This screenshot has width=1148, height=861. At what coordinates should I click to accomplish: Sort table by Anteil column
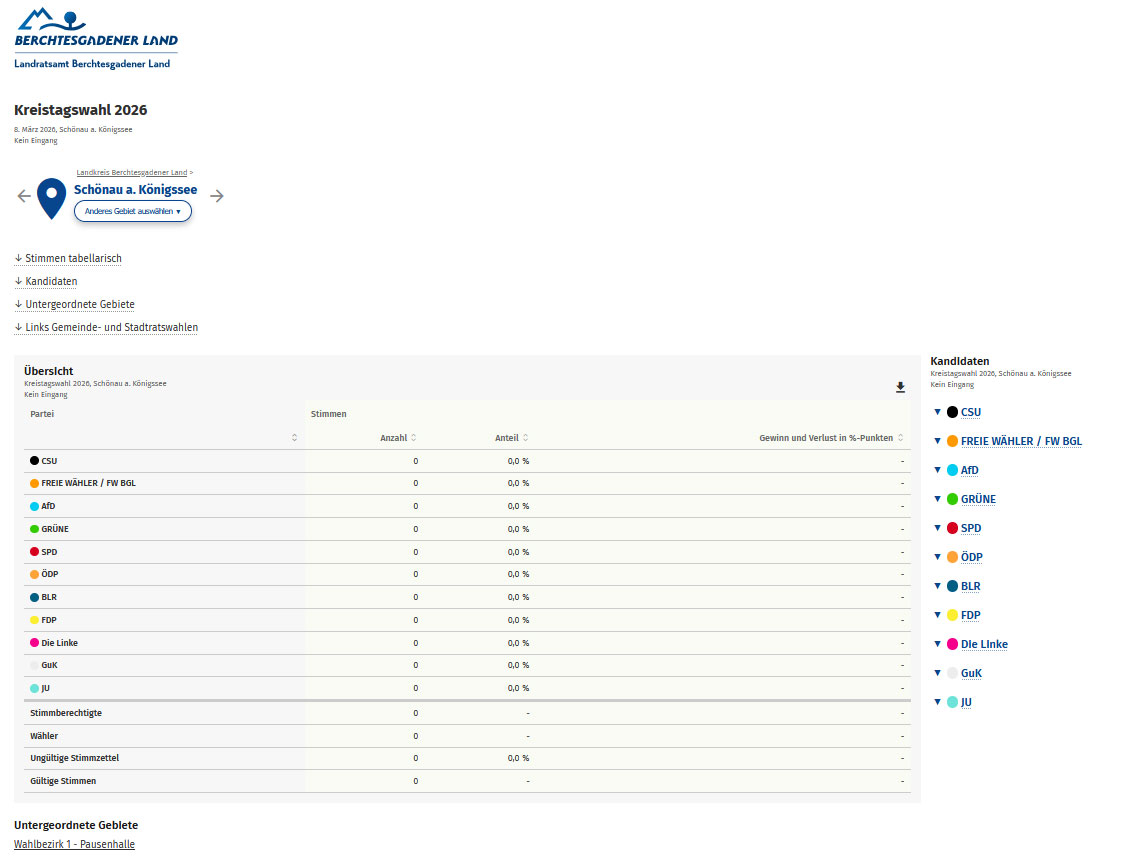(525, 438)
